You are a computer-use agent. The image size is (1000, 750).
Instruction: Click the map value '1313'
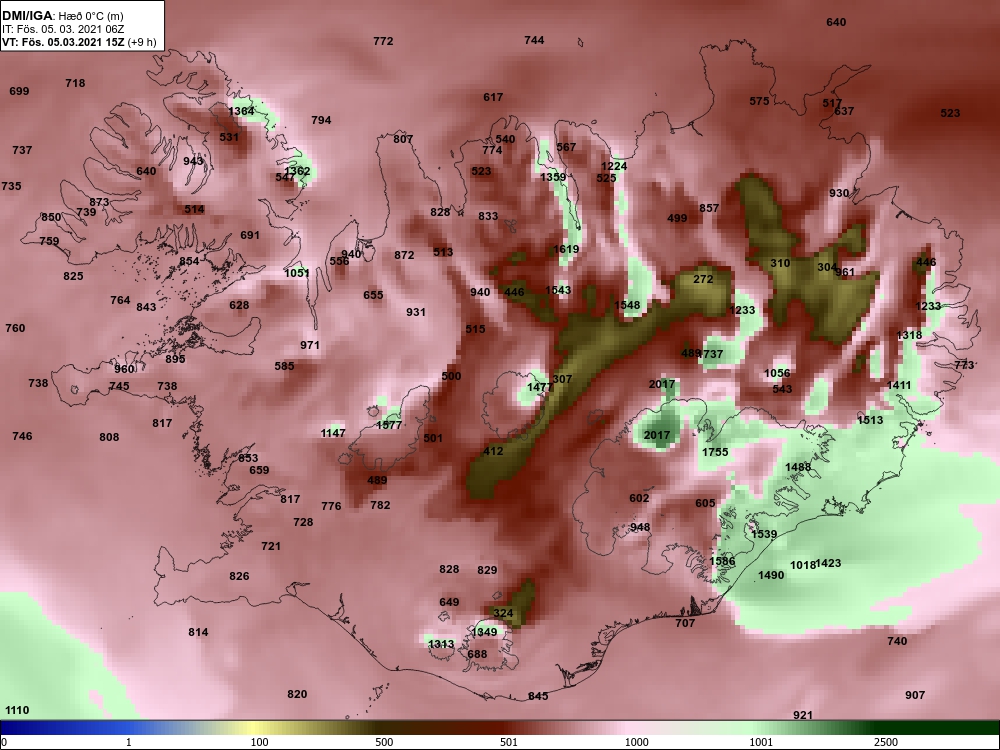441,644
